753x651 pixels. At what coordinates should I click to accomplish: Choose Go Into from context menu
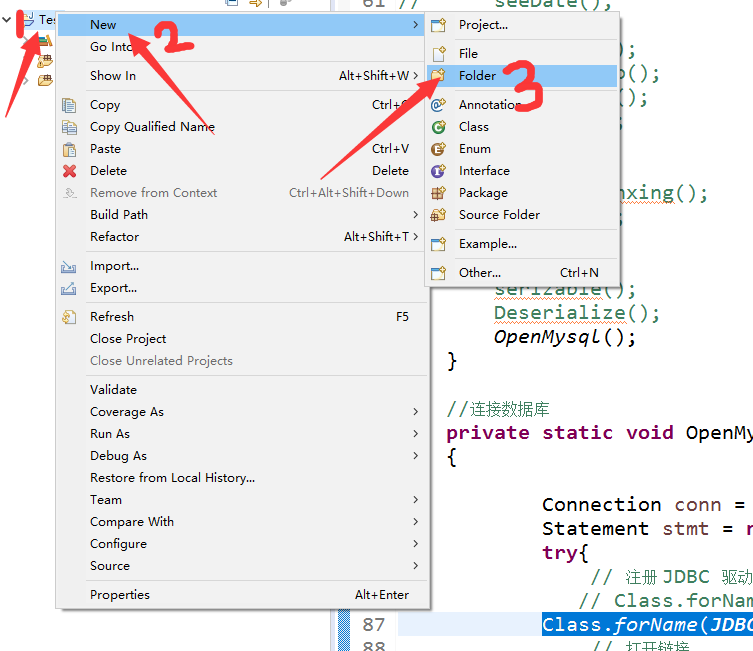240,47
